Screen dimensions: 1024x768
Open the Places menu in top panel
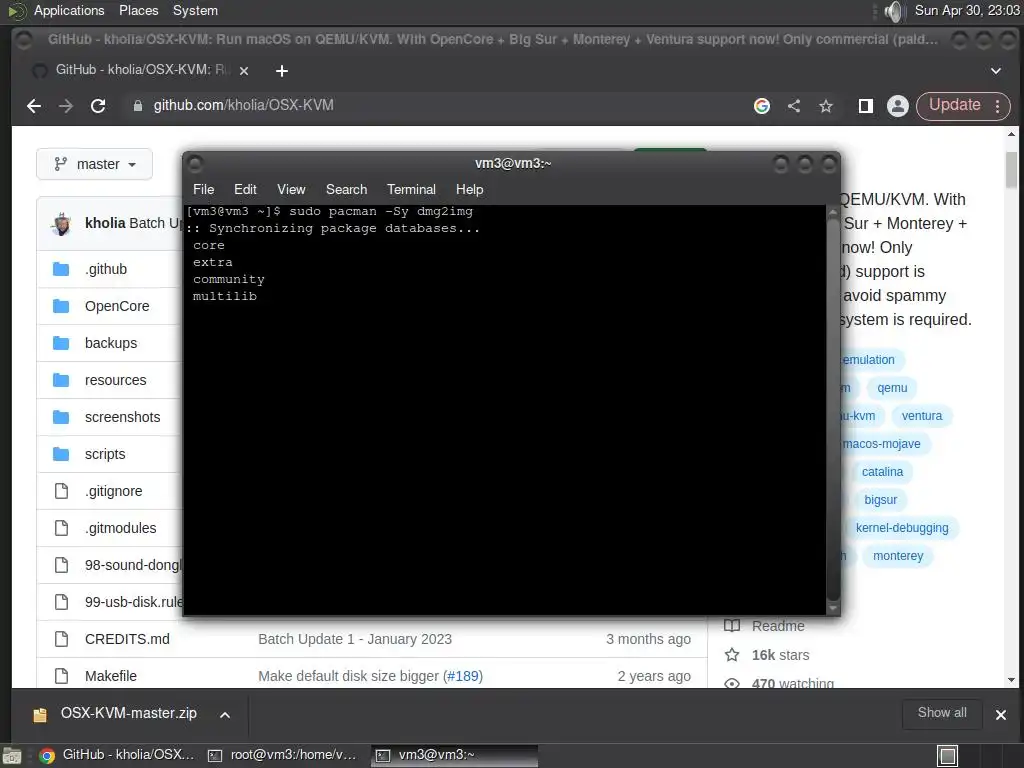(138, 10)
